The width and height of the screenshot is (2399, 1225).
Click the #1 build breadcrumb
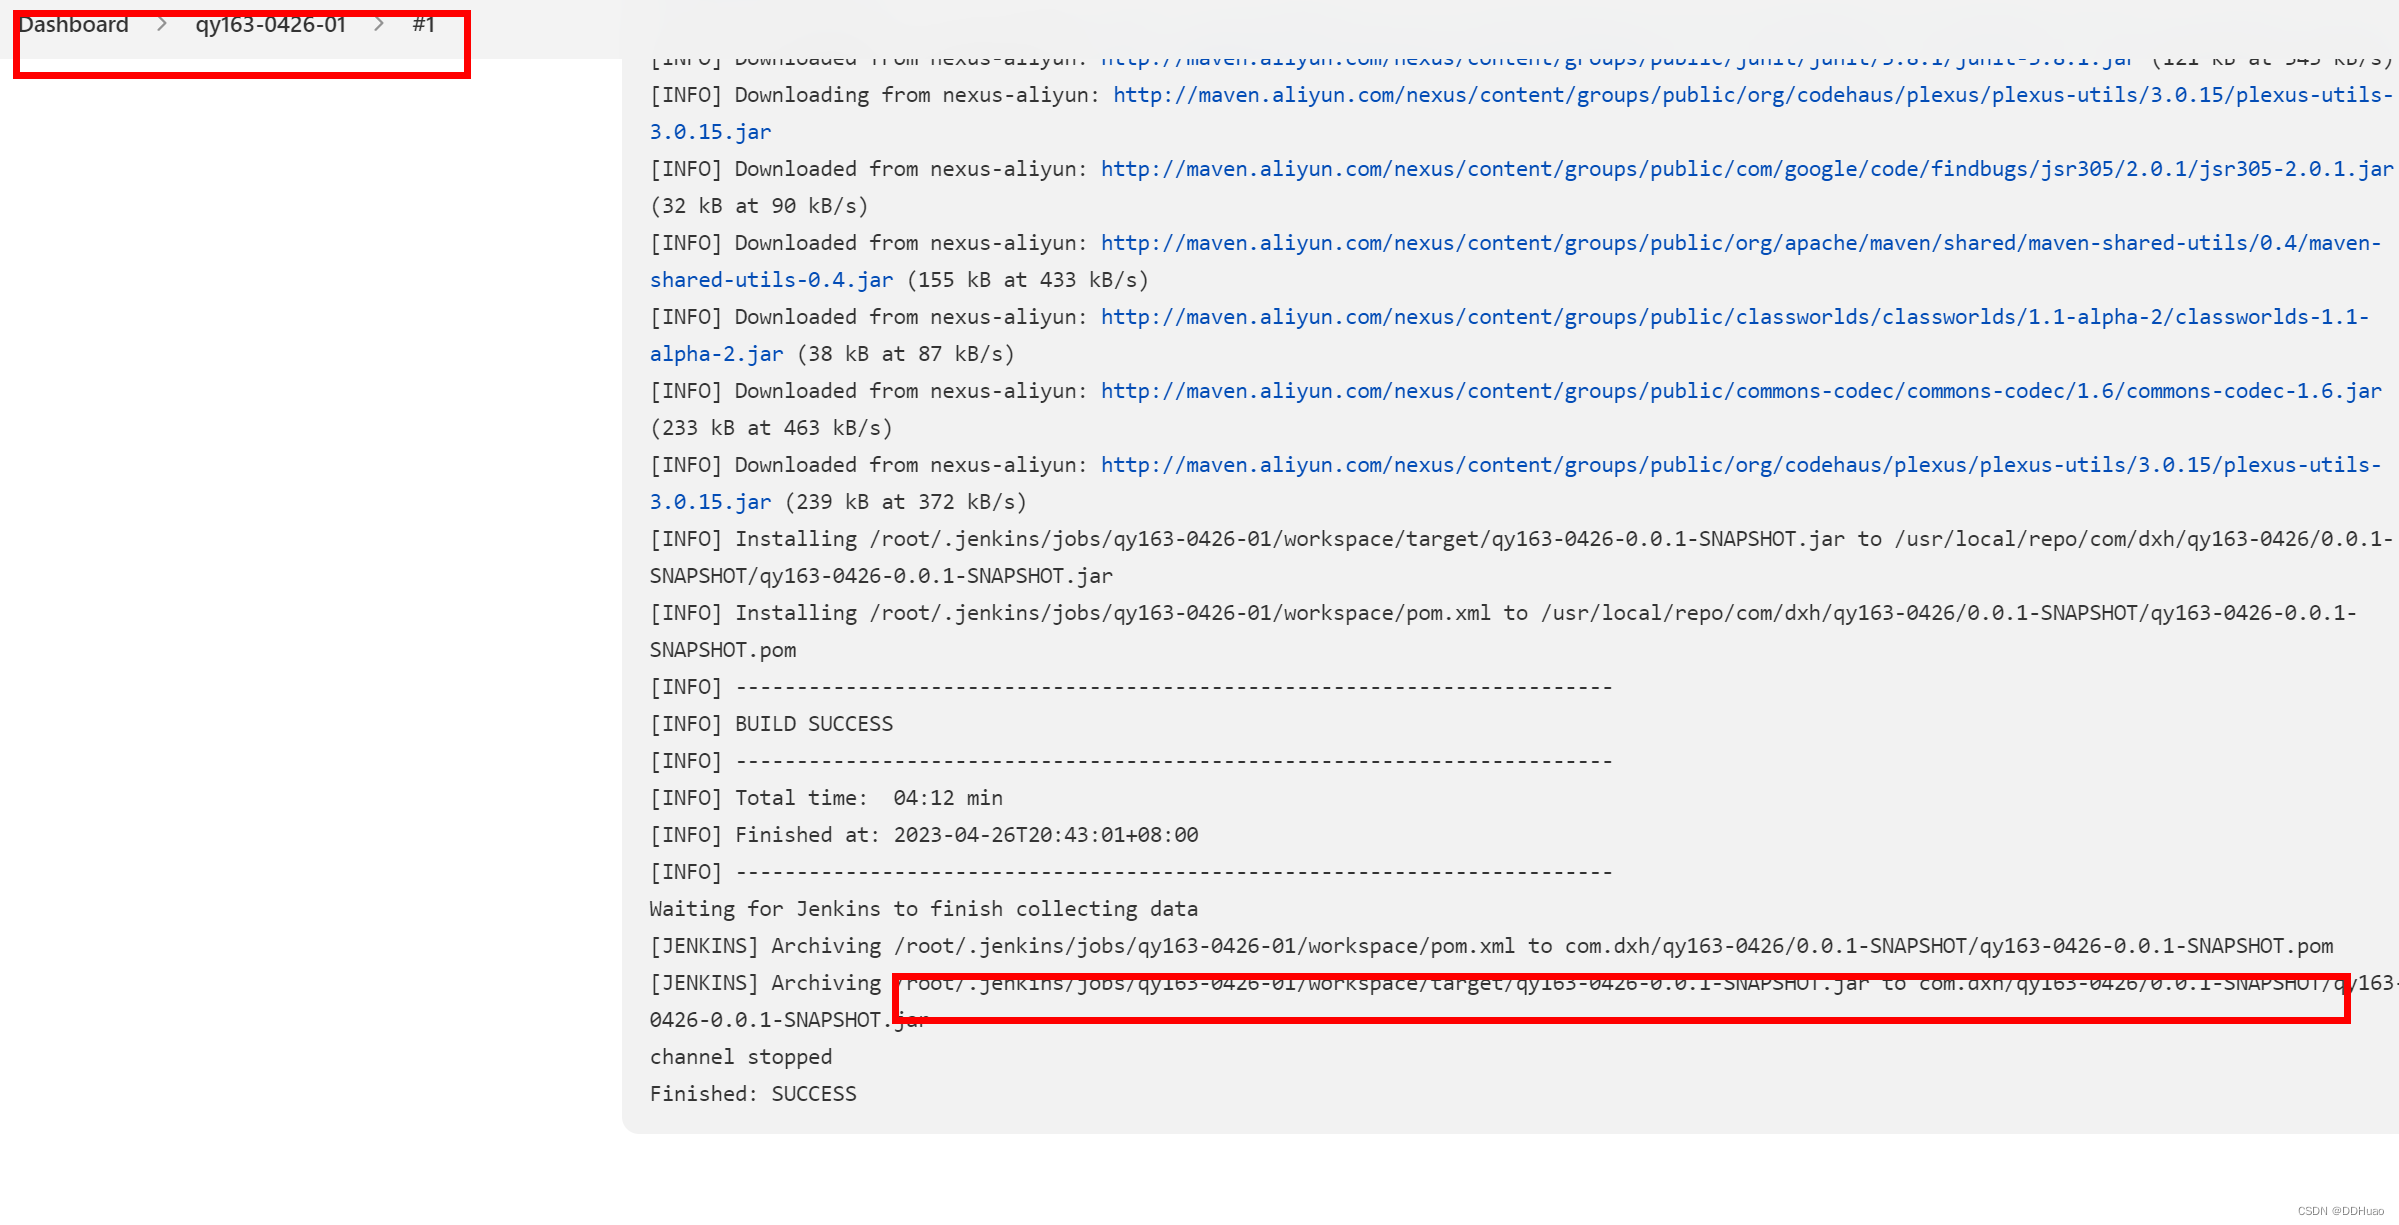pos(424,25)
